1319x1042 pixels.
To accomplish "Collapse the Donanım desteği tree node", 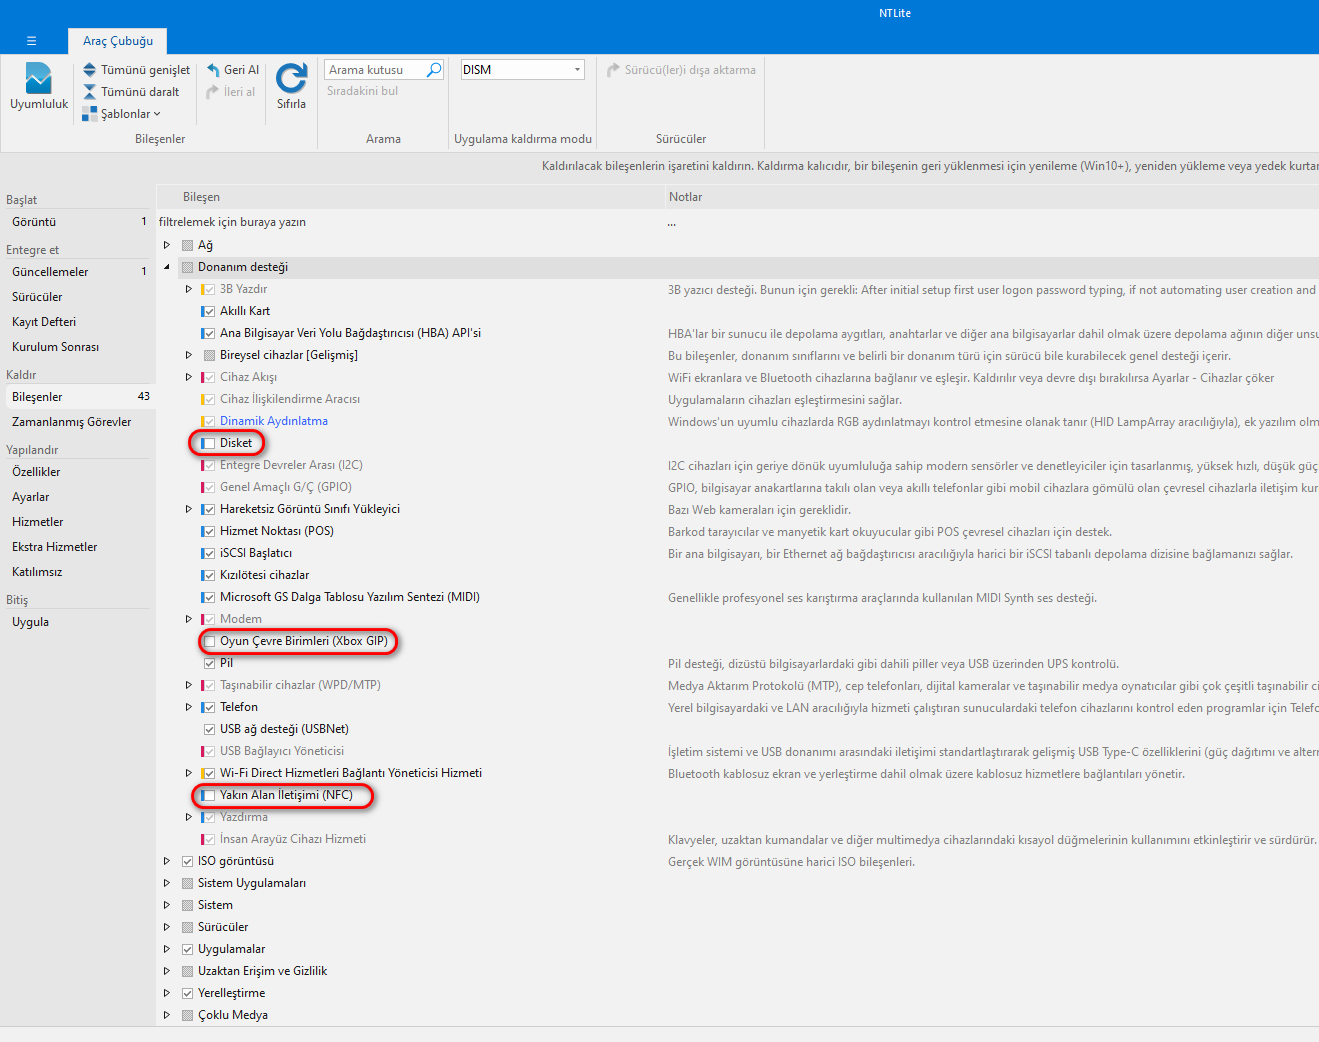I will (x=167, y=267).
